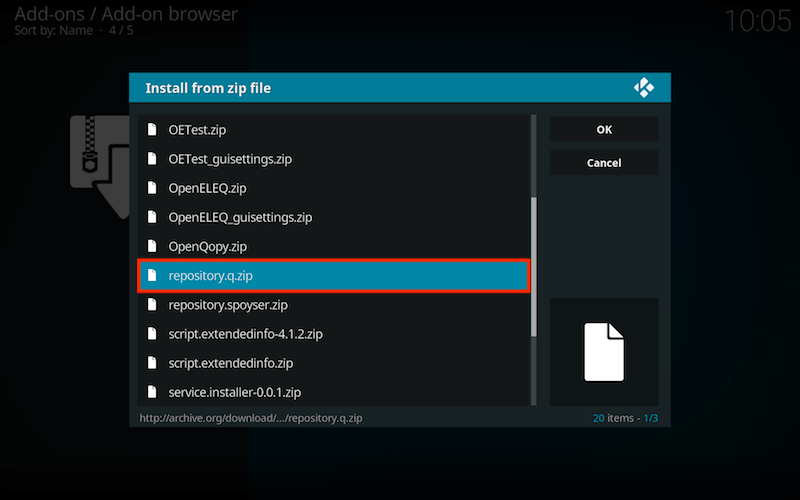
Task: Dismiss the dialog with Cancel
Action: point(604,163)
